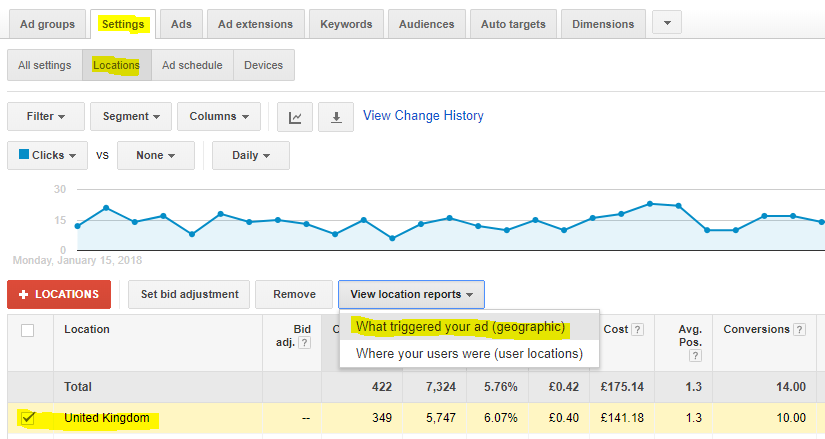
Task: Click the United Kingdom cost £141.18 cell
Action: (x=622, y=418)
